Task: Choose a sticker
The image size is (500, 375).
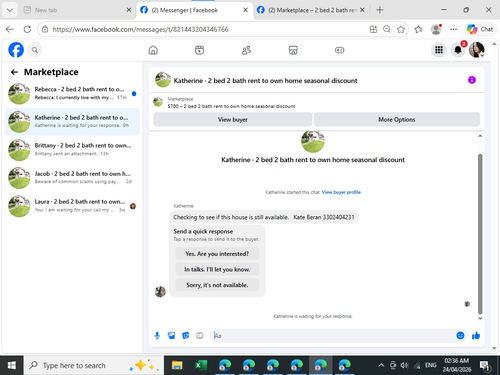Action: pyautogui.click(x=186, y=335)
